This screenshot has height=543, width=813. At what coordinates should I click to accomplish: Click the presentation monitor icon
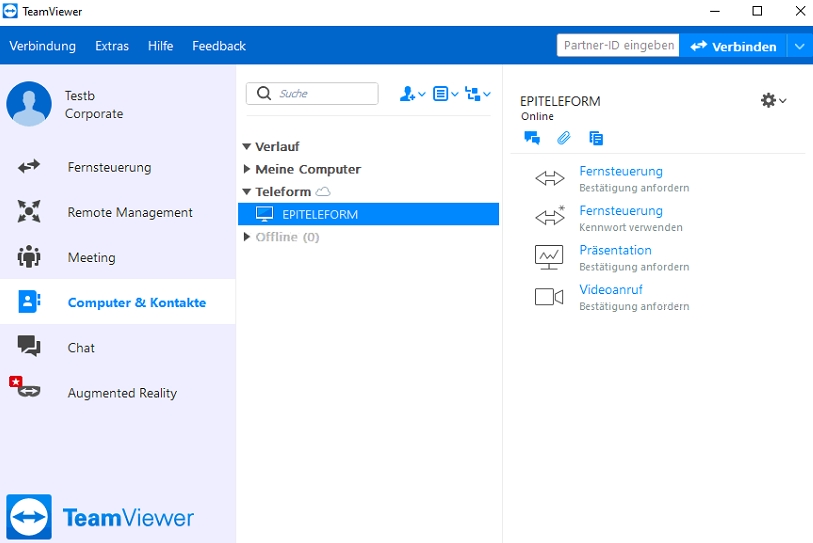click(549, 257)
